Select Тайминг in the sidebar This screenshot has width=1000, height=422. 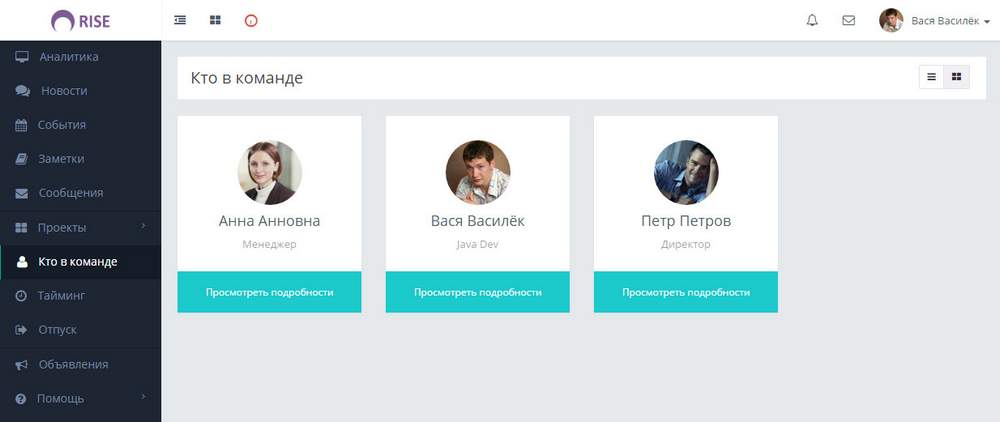click(61, 296)
